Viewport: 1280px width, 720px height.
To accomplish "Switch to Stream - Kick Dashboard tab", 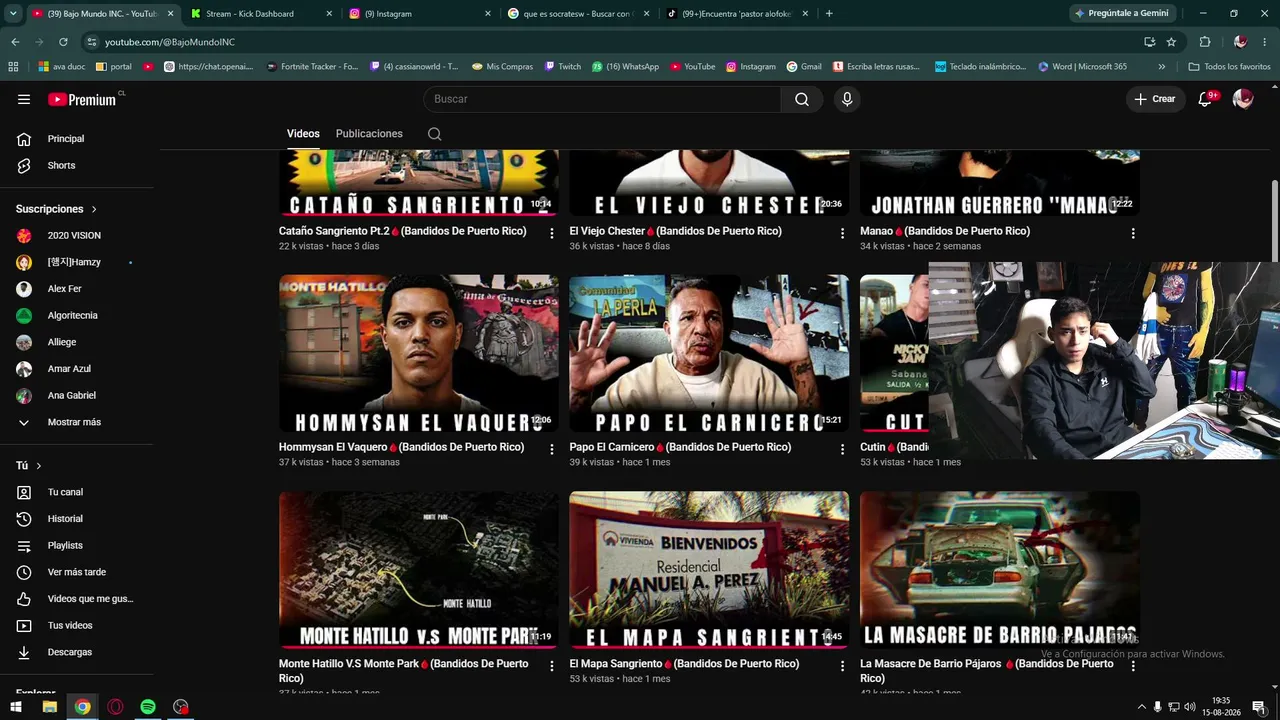I will (x=260, y=14).
